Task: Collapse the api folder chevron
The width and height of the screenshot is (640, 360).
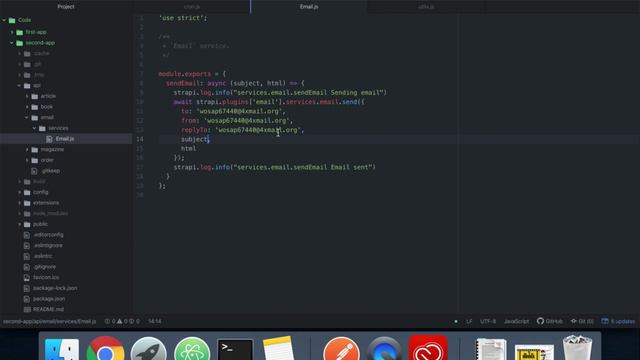Action: tap(19, 86)
